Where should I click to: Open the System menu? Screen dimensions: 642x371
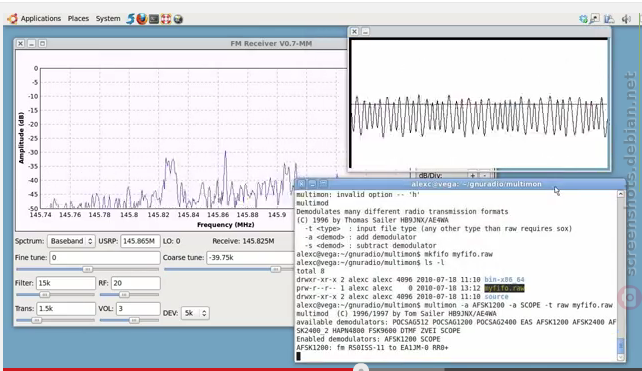108,18
